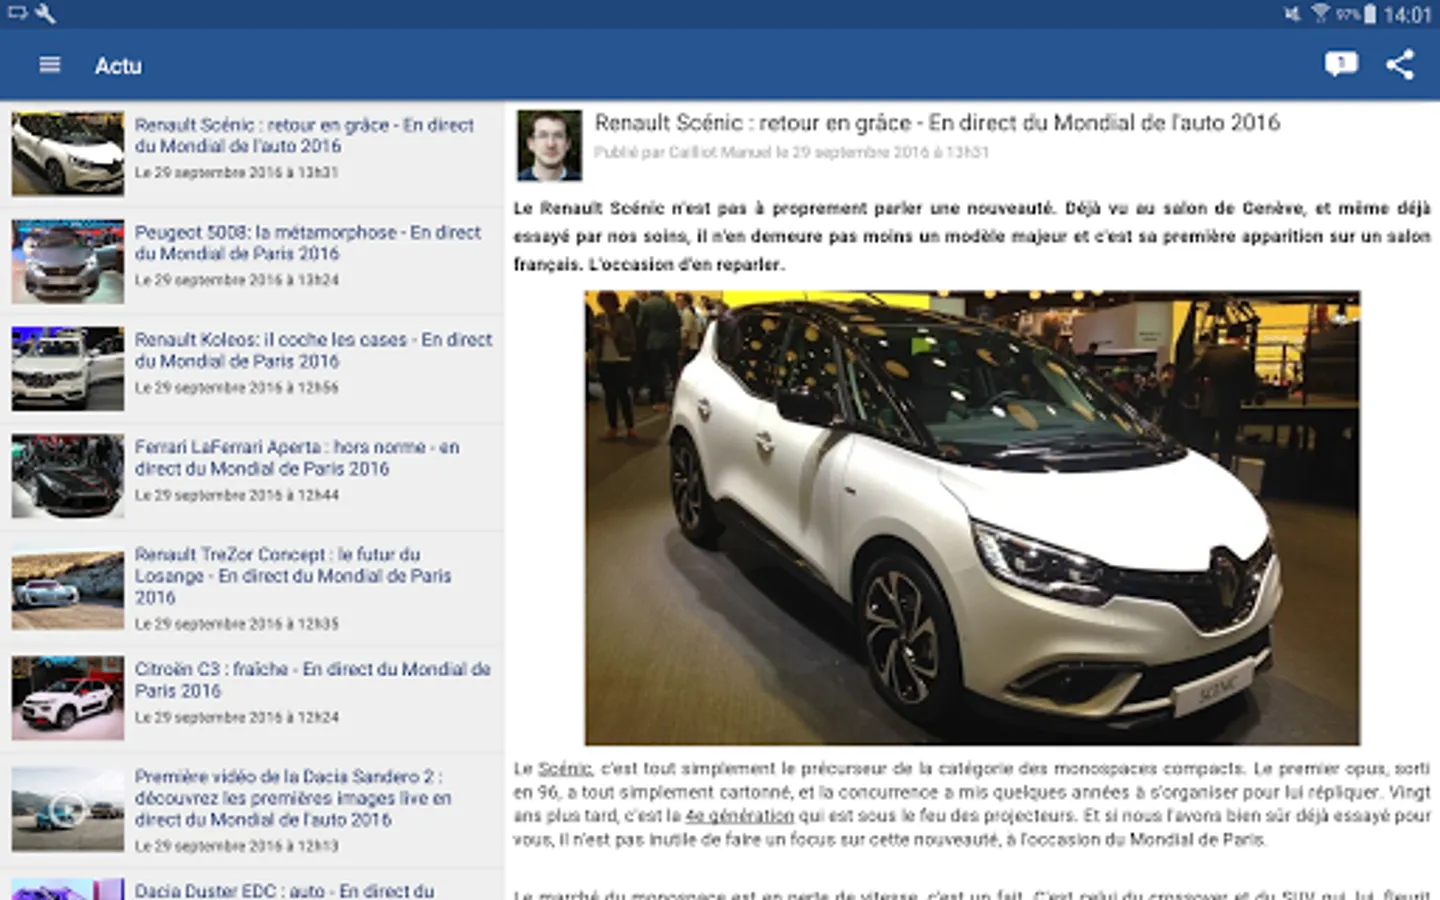Tap the Renault Koleos thumbnail
1440x900 pixels.
coord(68,368)
